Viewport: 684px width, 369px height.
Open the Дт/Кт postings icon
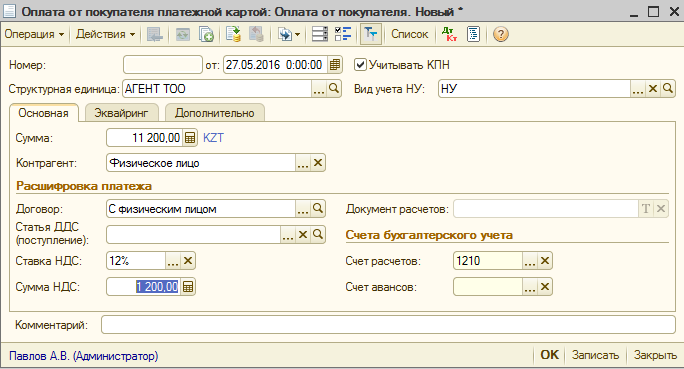pyautogui.click(x=449, y=34)
